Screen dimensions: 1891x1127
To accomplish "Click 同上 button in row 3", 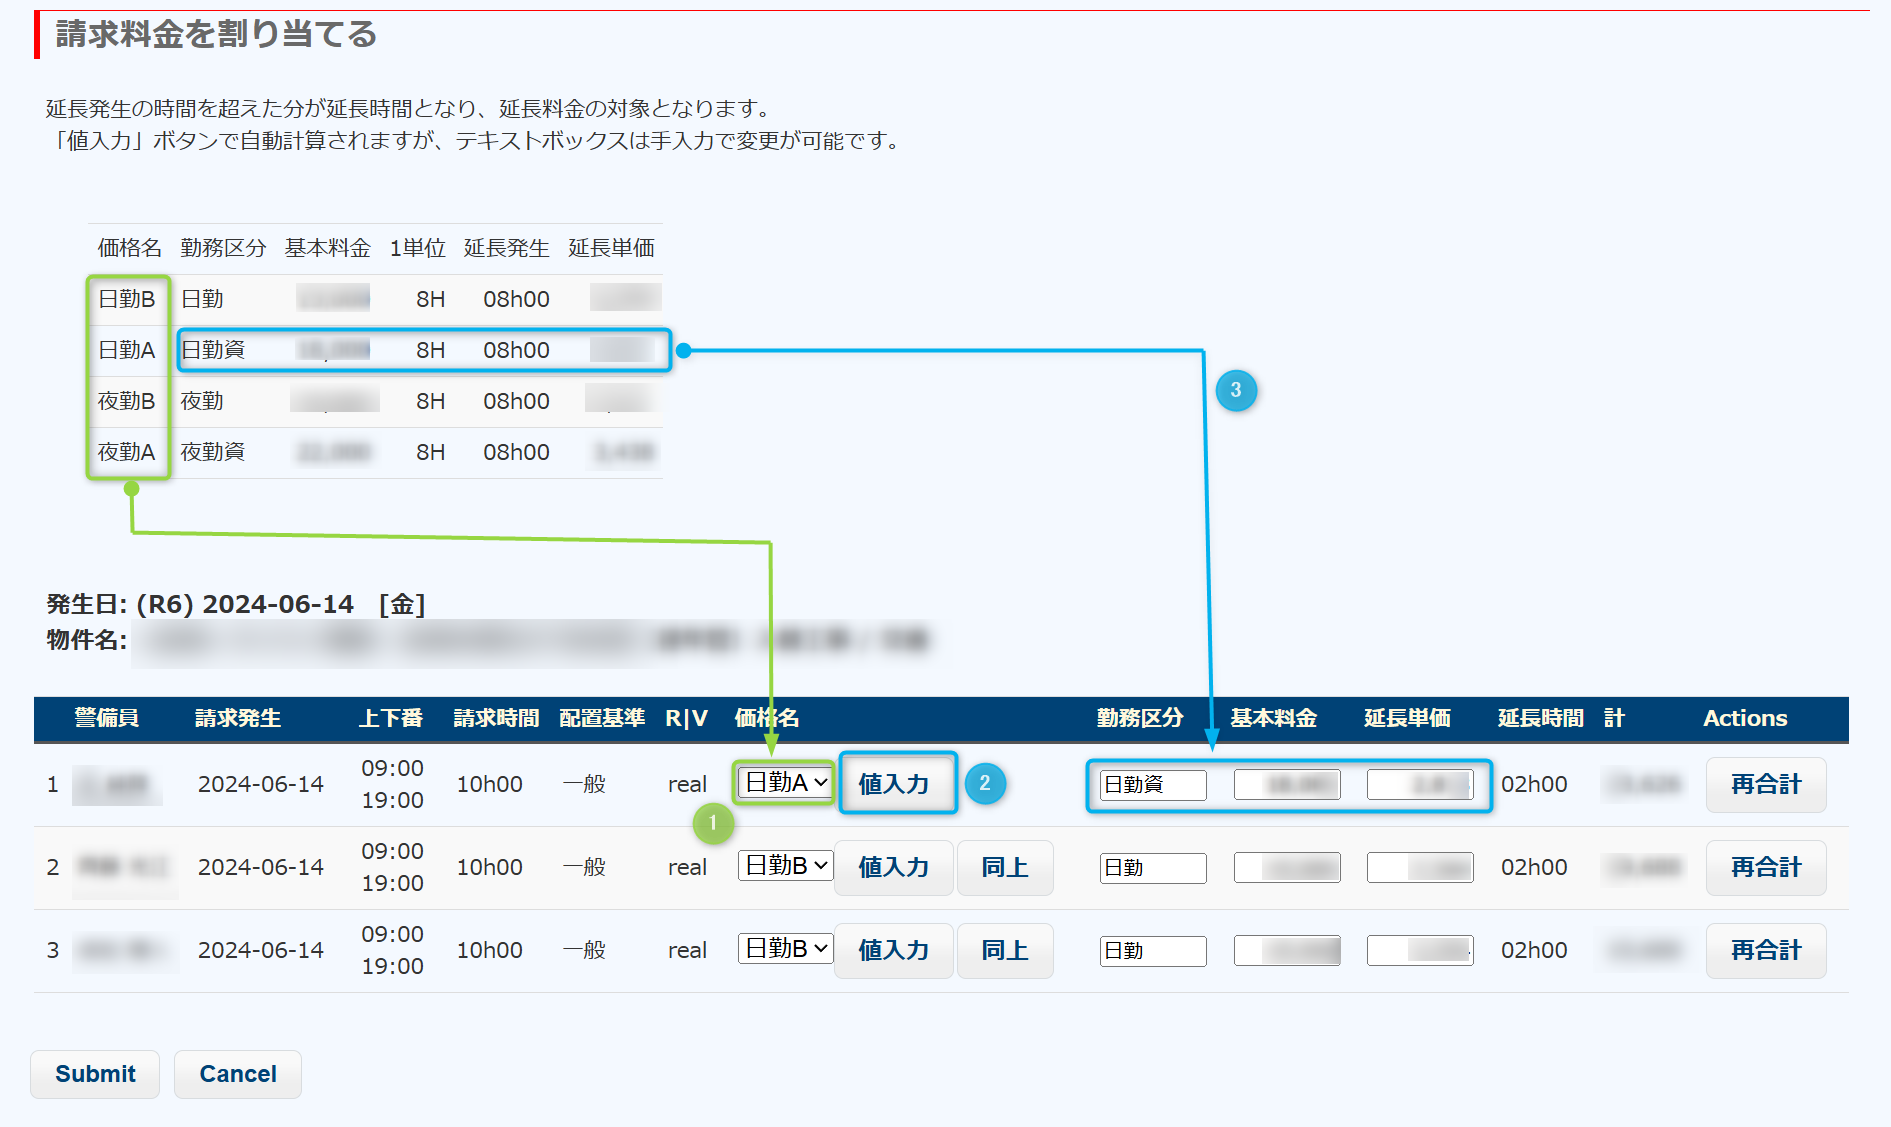I will (1004, 950).
